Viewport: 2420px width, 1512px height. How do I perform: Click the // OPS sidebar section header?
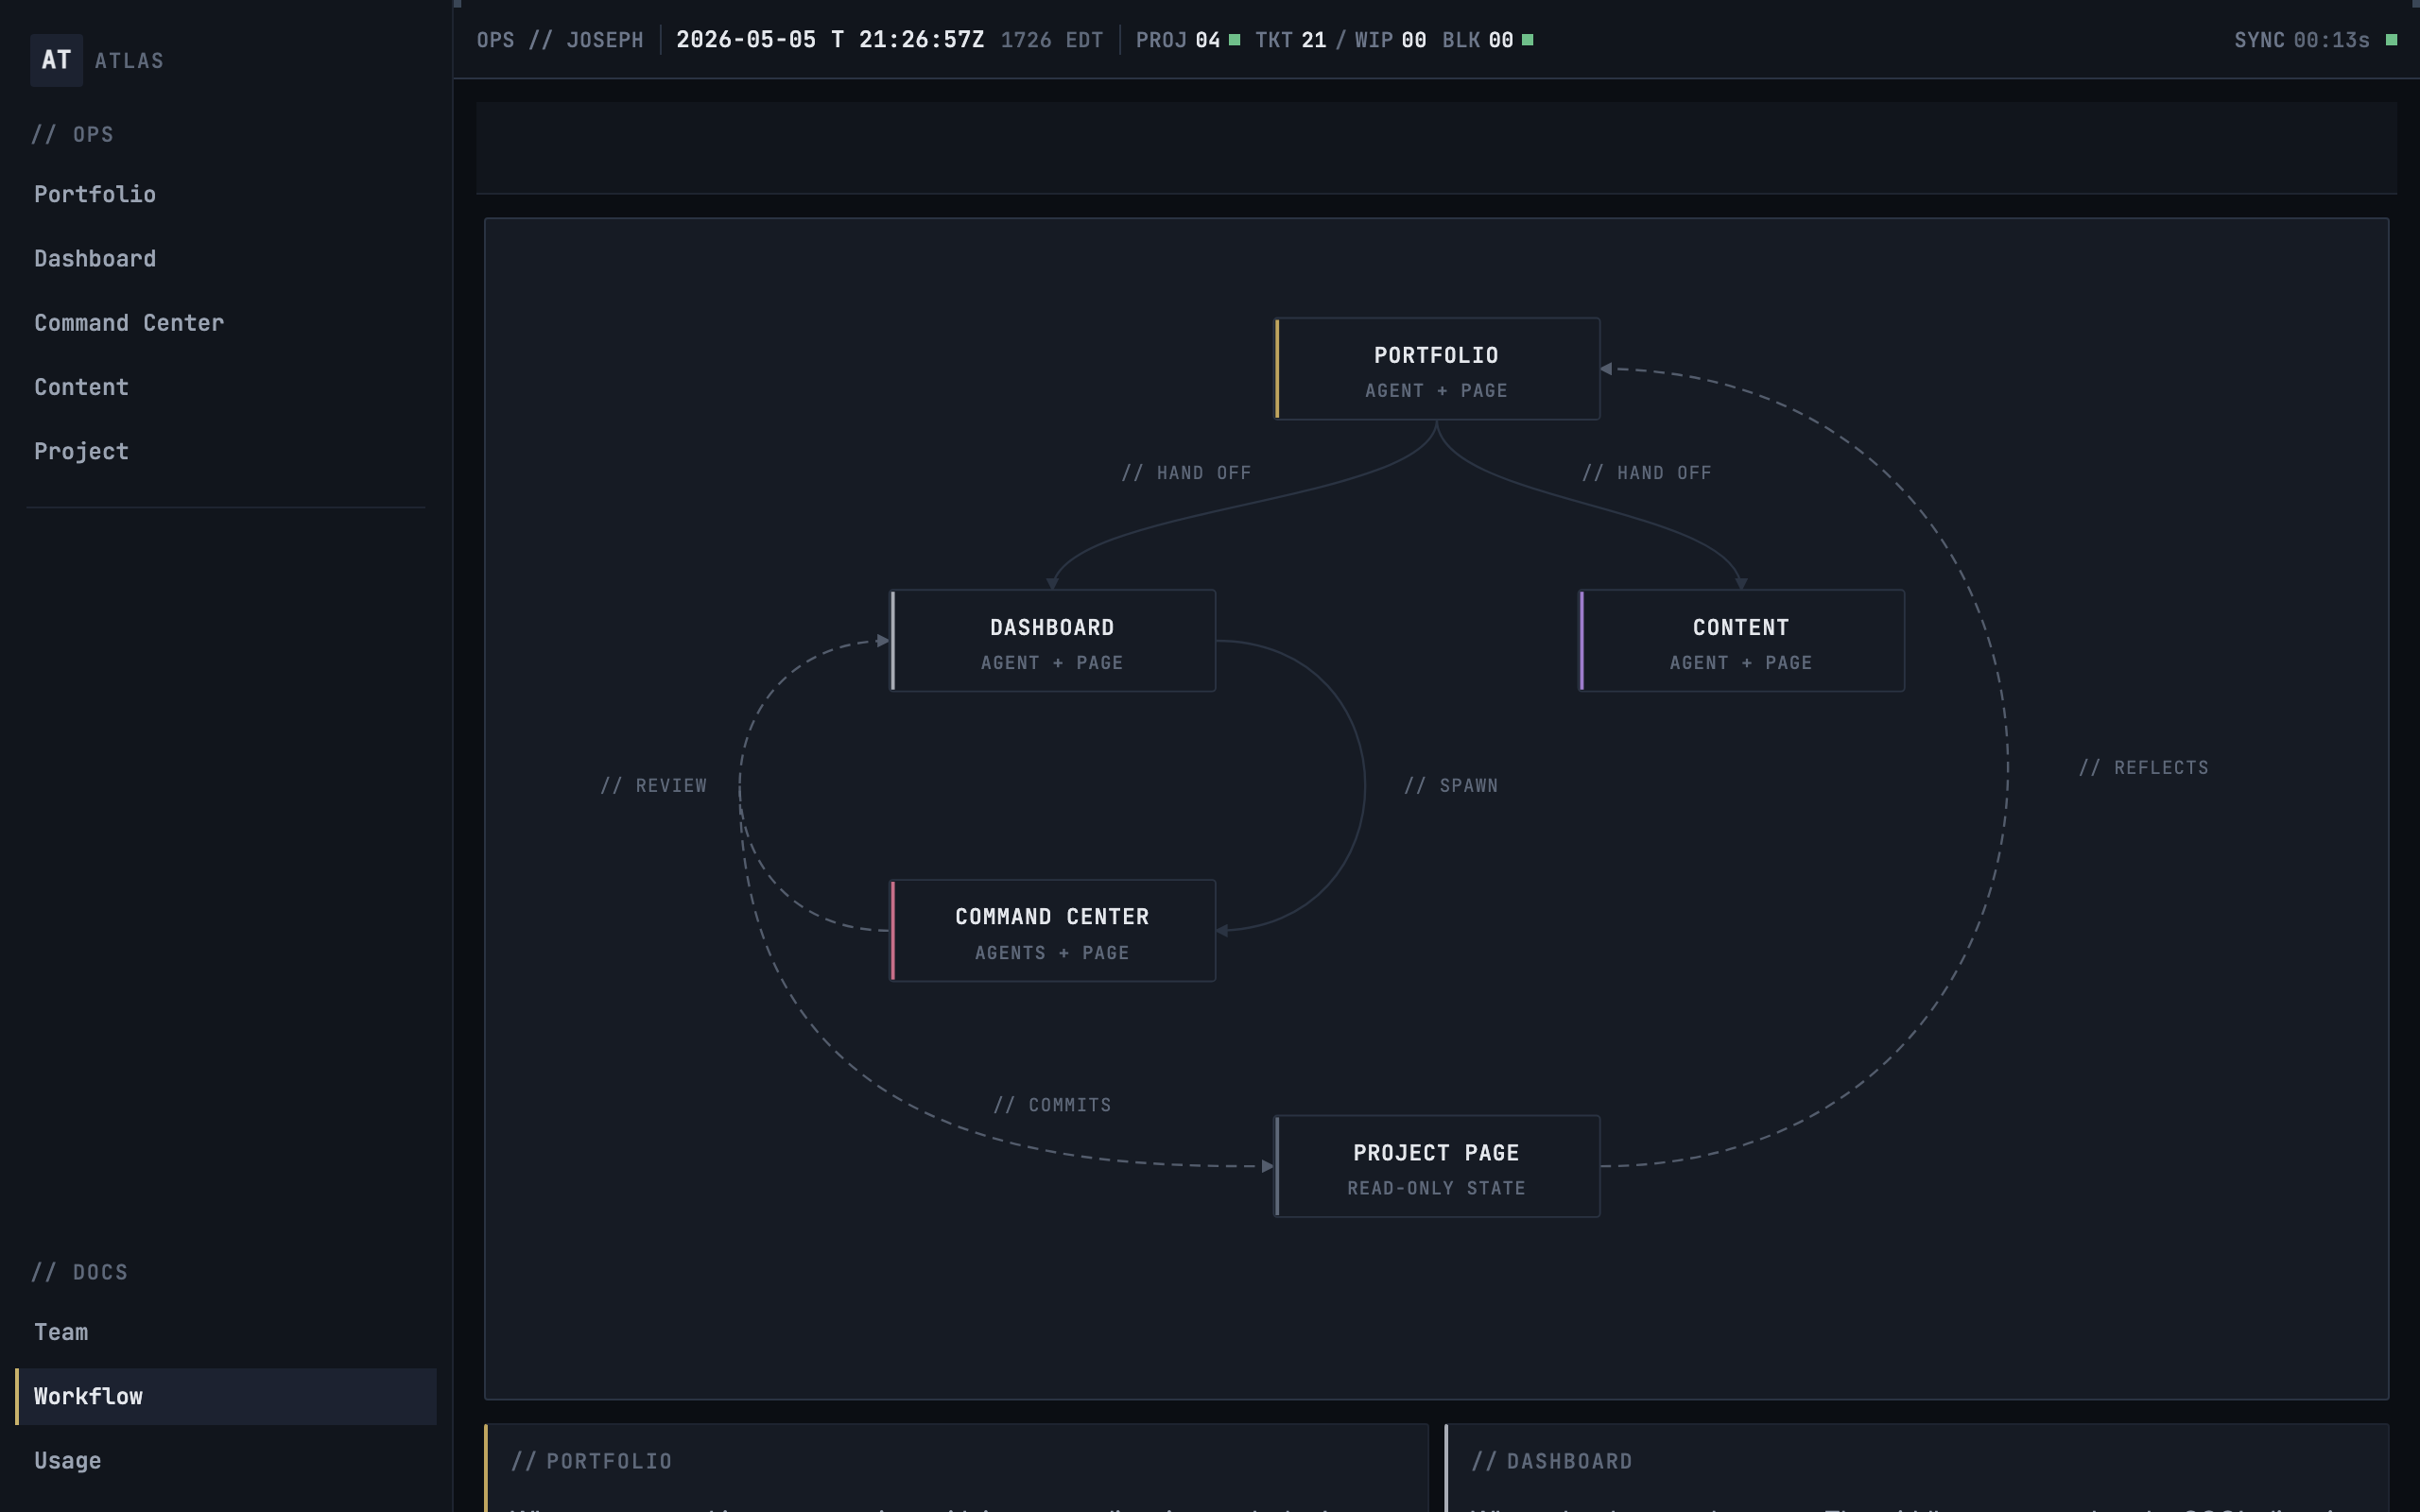72,134
